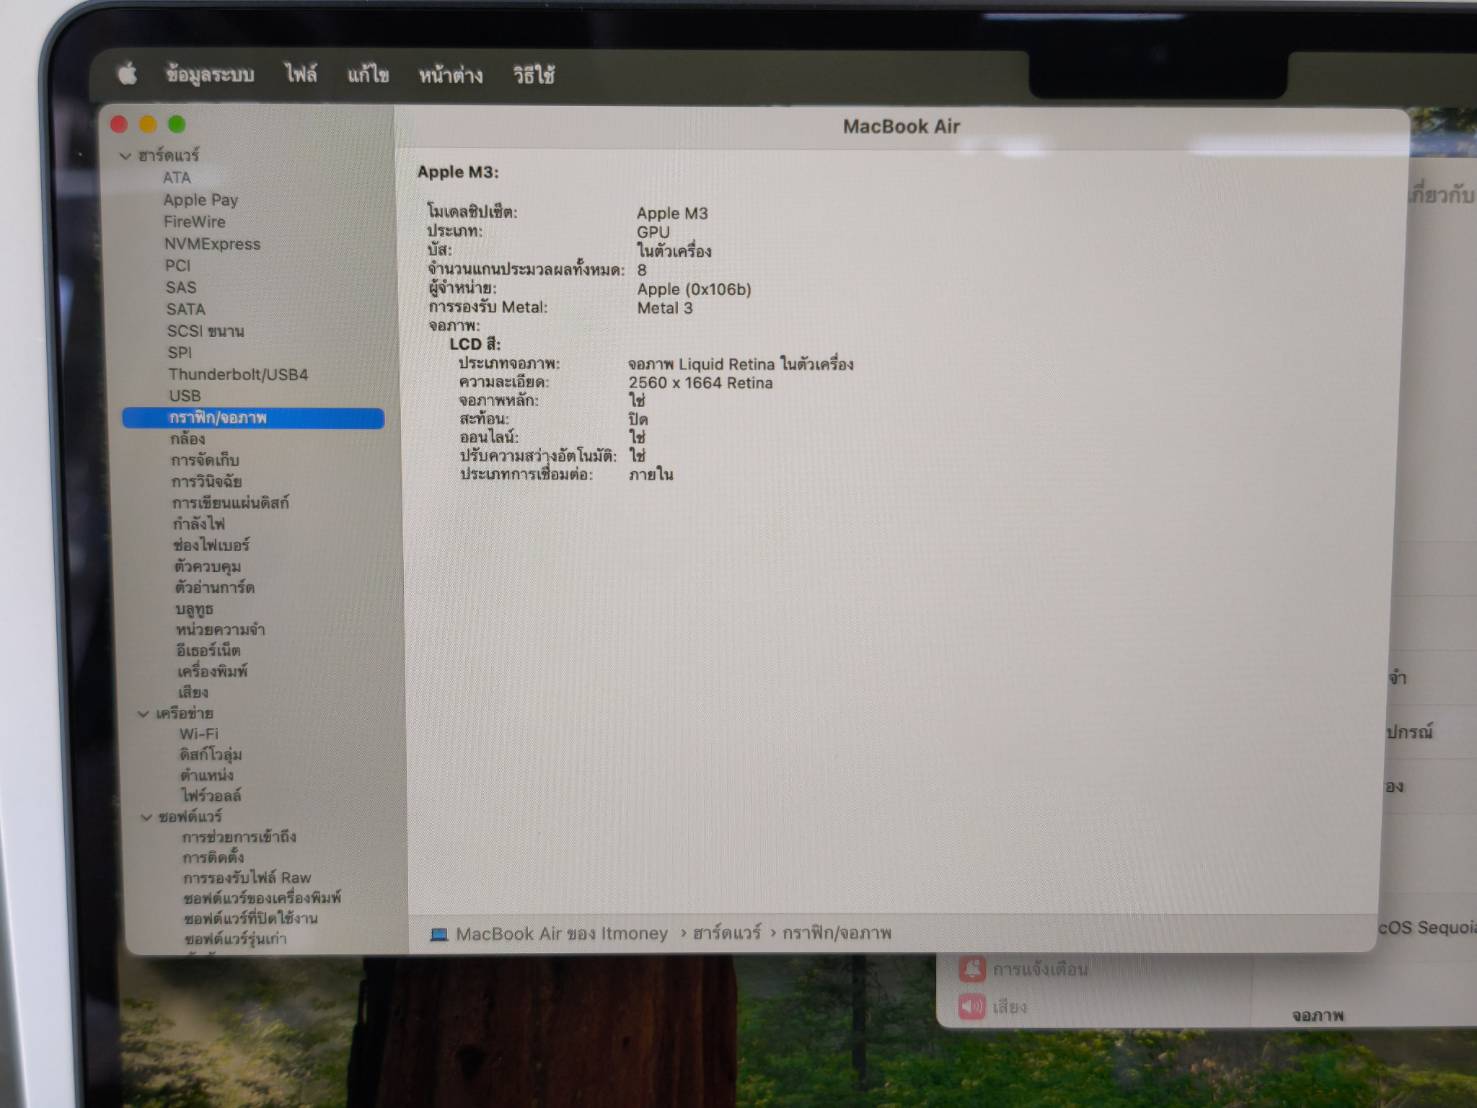Select บลูทูธ (Bluetooth) in the sidebar
Image resolution: width=1477 pixels, height=1108 pixels.
194,609
